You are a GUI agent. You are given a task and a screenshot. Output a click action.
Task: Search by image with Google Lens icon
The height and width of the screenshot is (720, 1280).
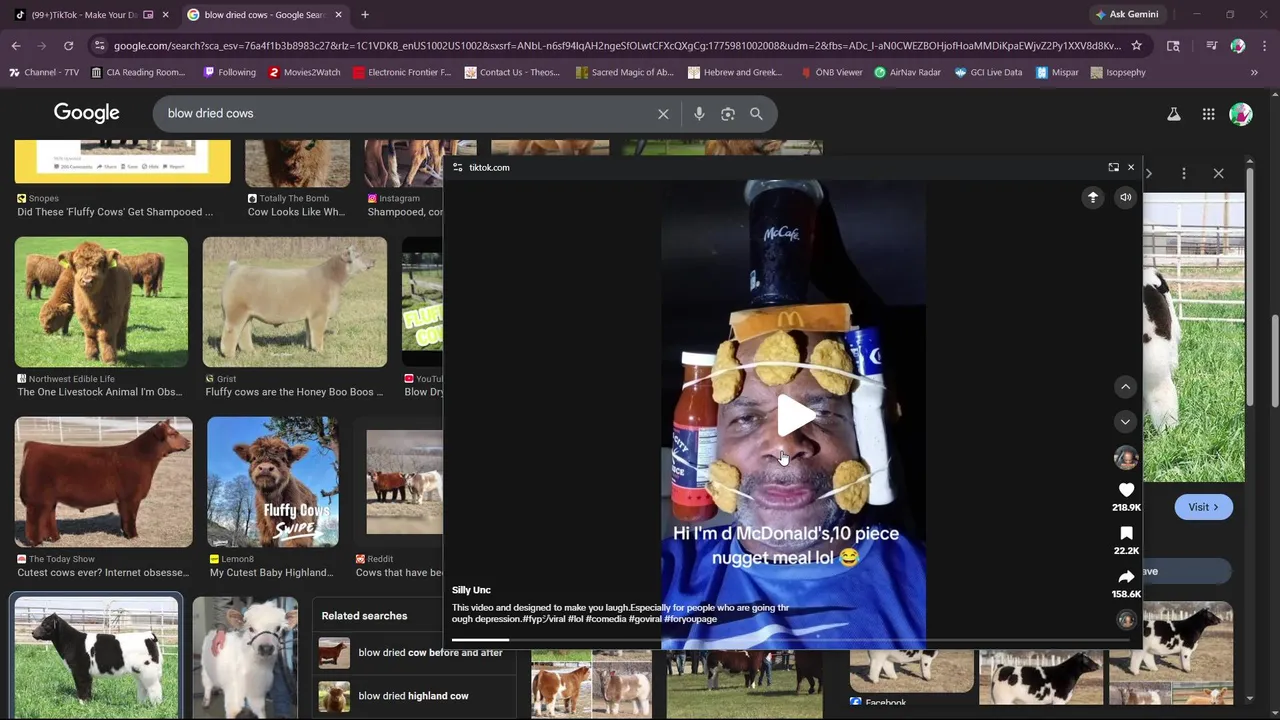728,114
